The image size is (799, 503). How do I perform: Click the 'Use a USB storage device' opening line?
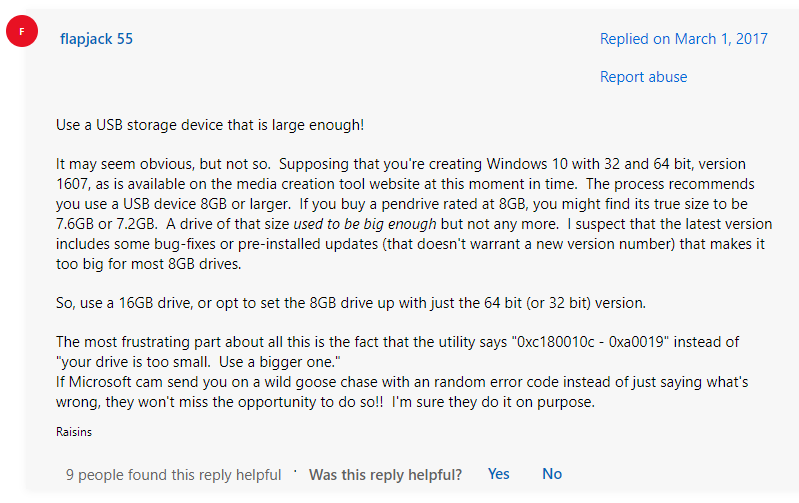click(210, 125)
